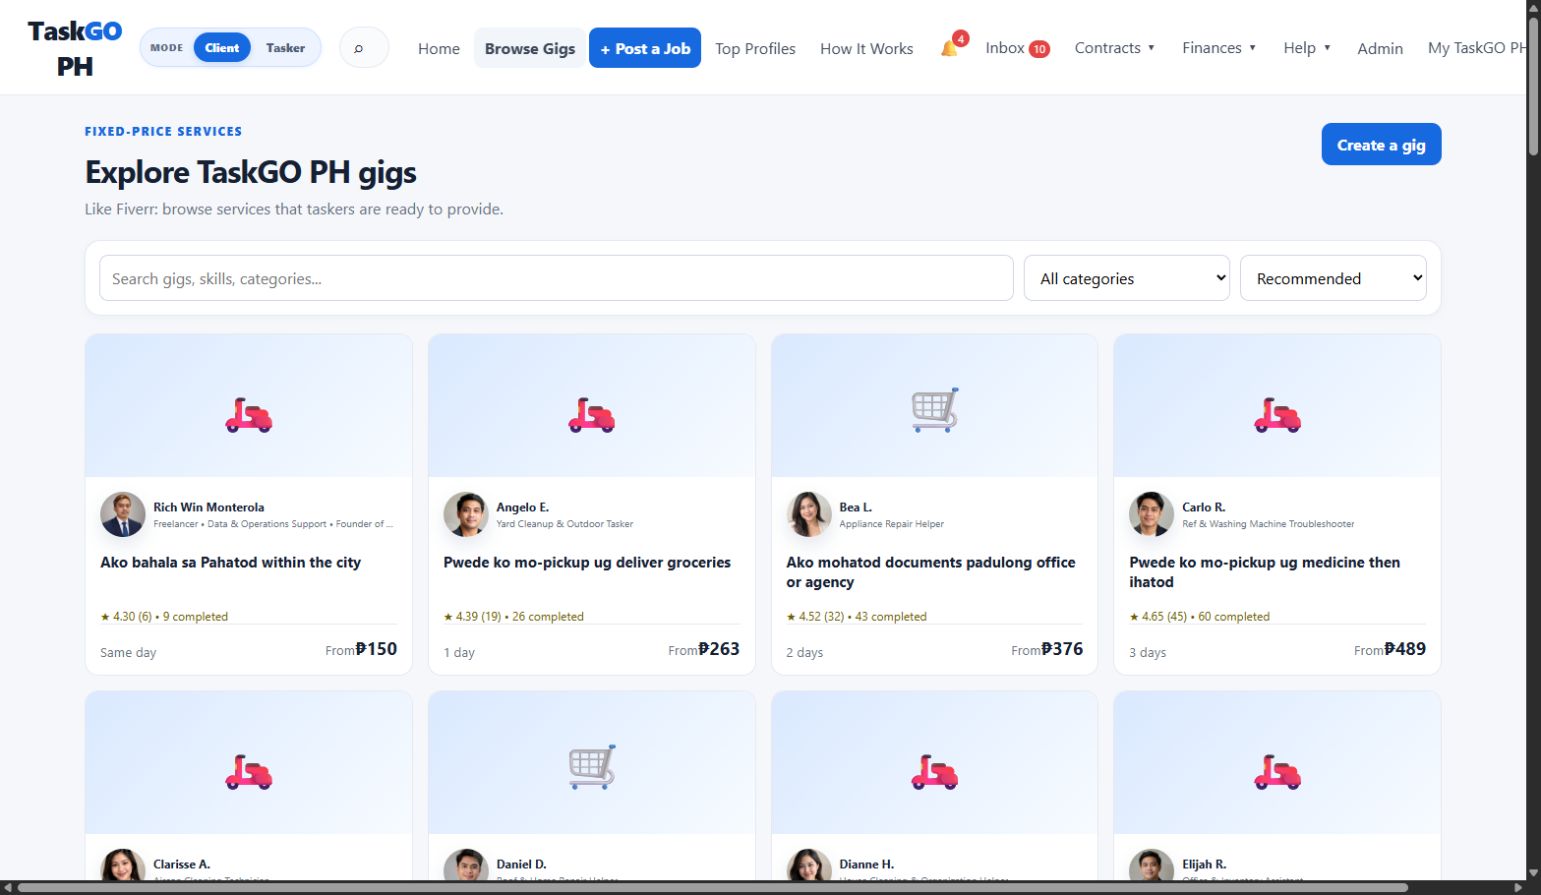Switch mode to Tasker
The image size is (1541, 895).
[285, 48]
